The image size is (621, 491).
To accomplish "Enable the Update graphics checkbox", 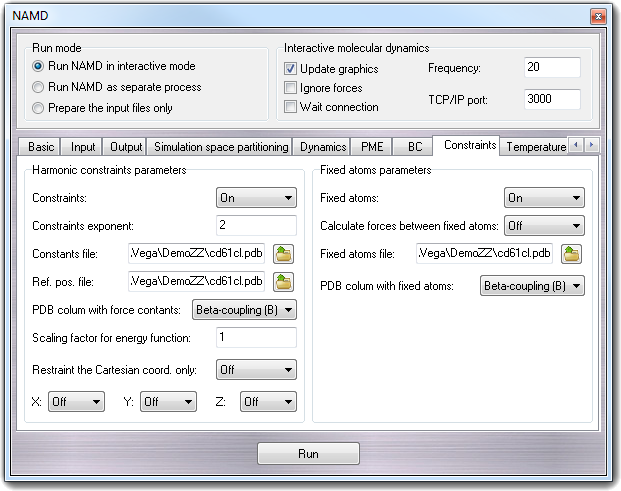I will (x=291, y=69).
